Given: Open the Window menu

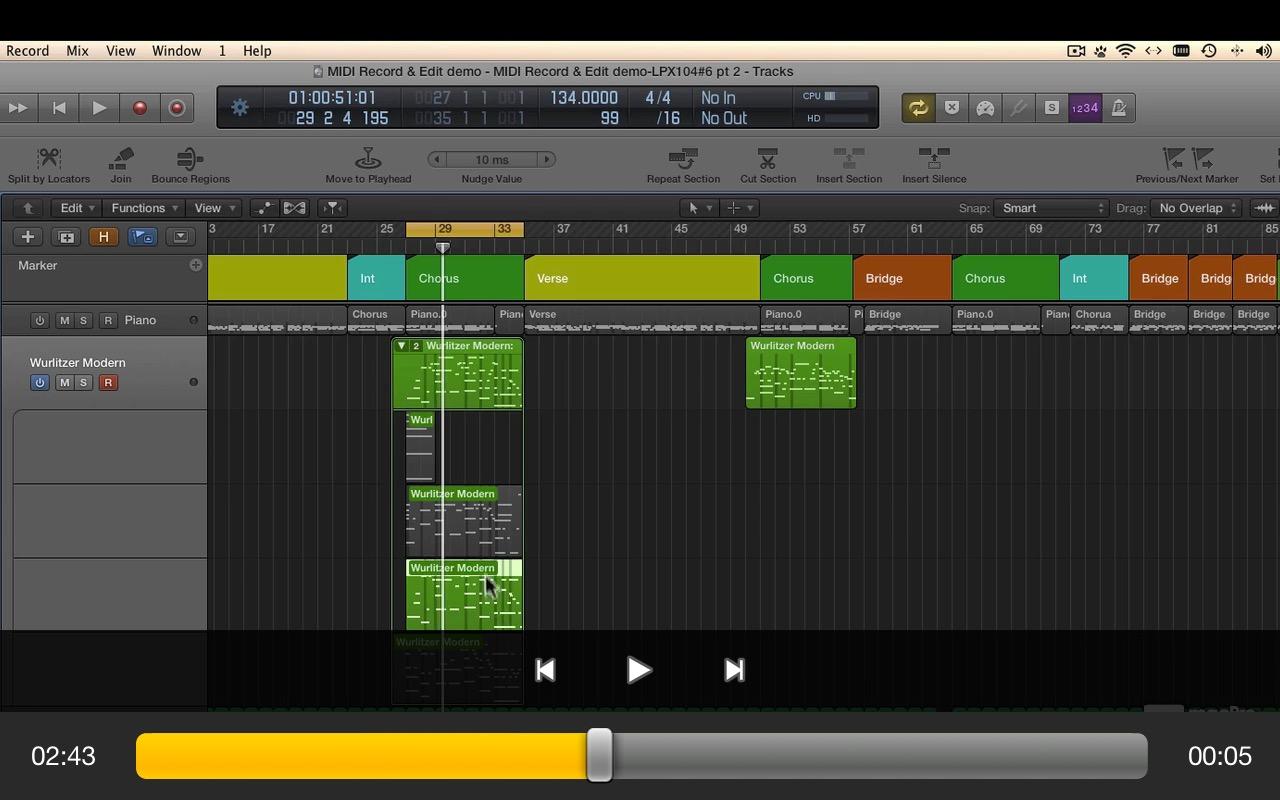Looking at the screenshot, I should 176,51.
